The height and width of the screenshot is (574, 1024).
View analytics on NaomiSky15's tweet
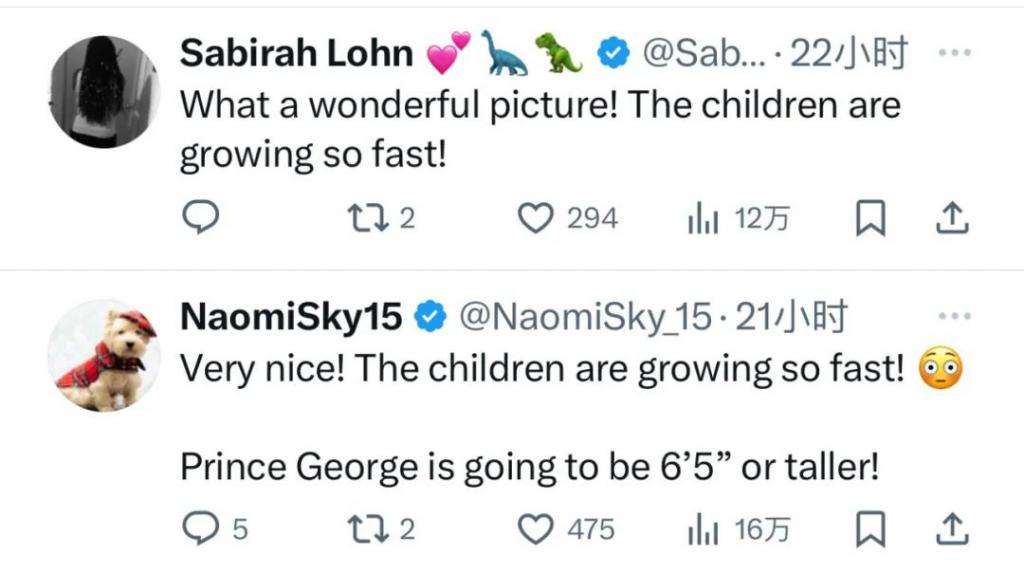704,529
